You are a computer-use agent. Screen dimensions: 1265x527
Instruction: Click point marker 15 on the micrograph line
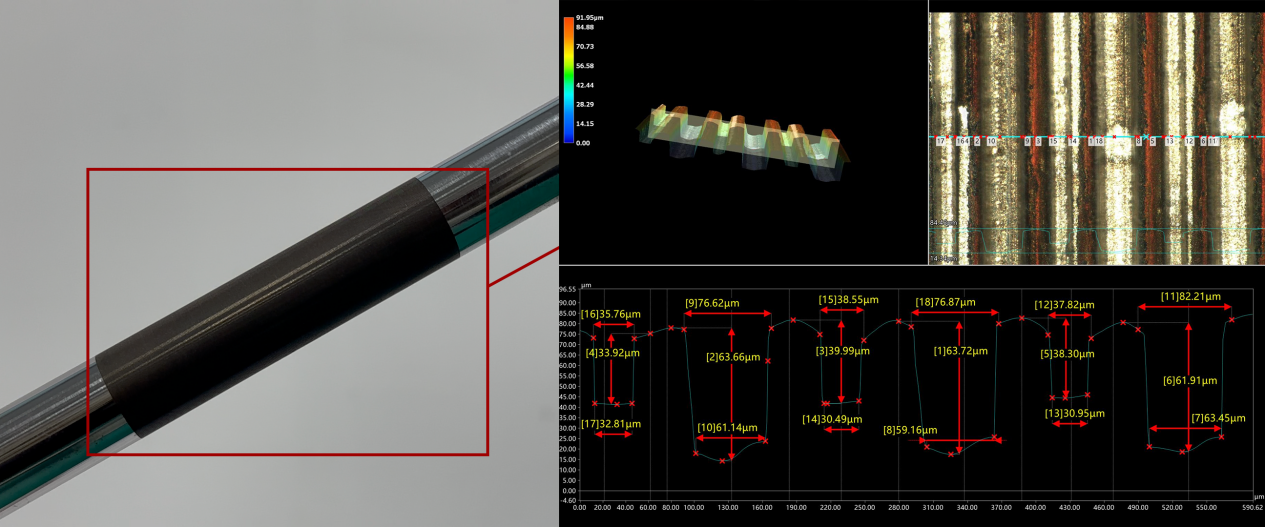(1053, 141)
